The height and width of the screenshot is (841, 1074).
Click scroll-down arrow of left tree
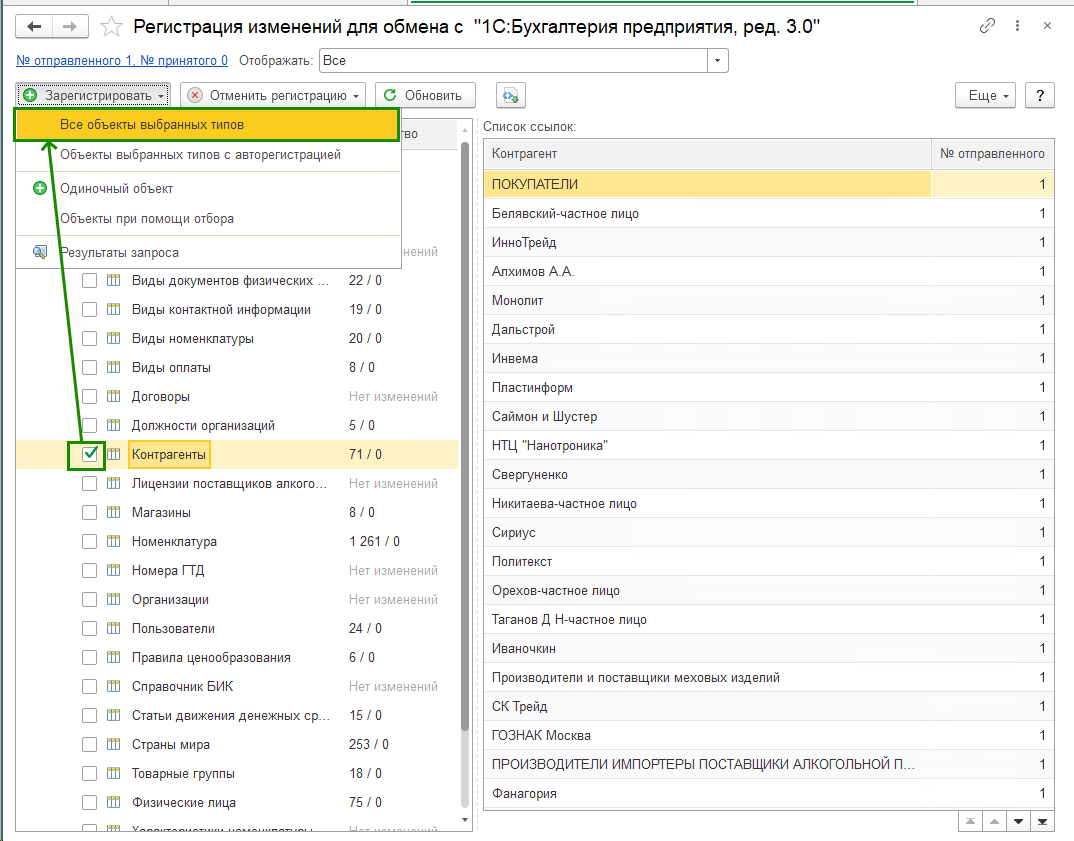(x=465, y=820)
